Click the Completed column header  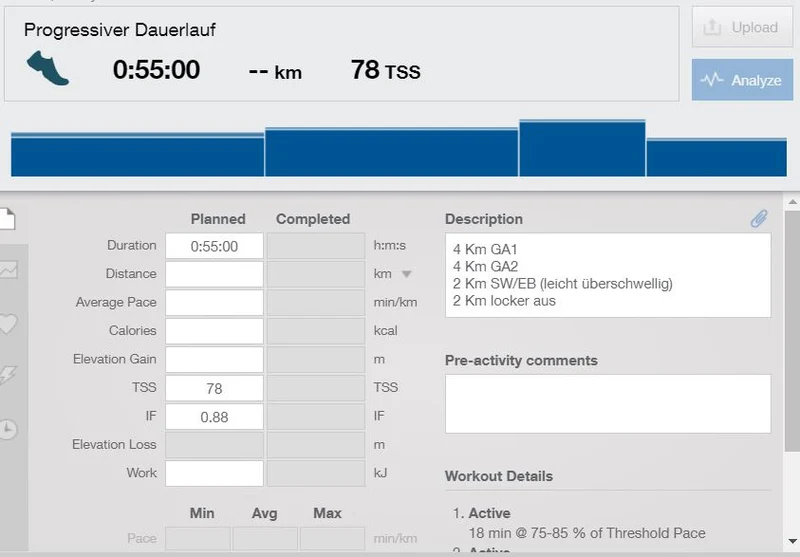click(313, 219)
